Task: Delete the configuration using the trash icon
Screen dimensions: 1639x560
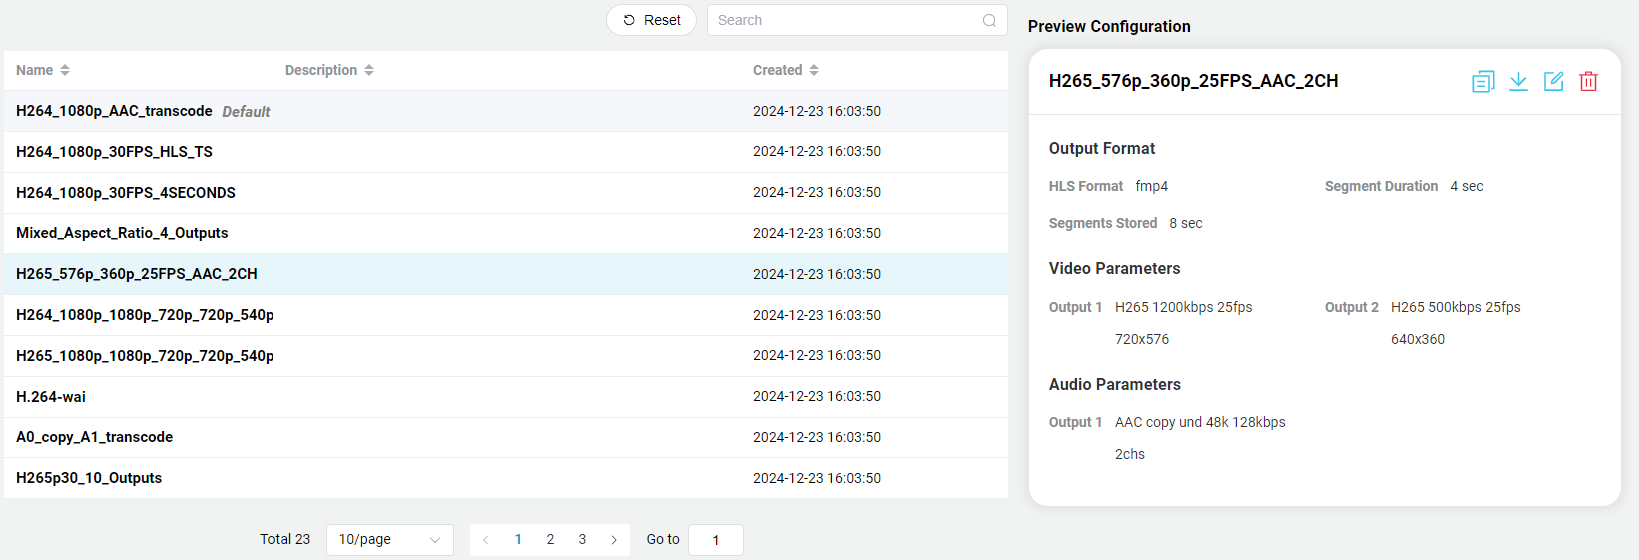Action: point(1588,82)
